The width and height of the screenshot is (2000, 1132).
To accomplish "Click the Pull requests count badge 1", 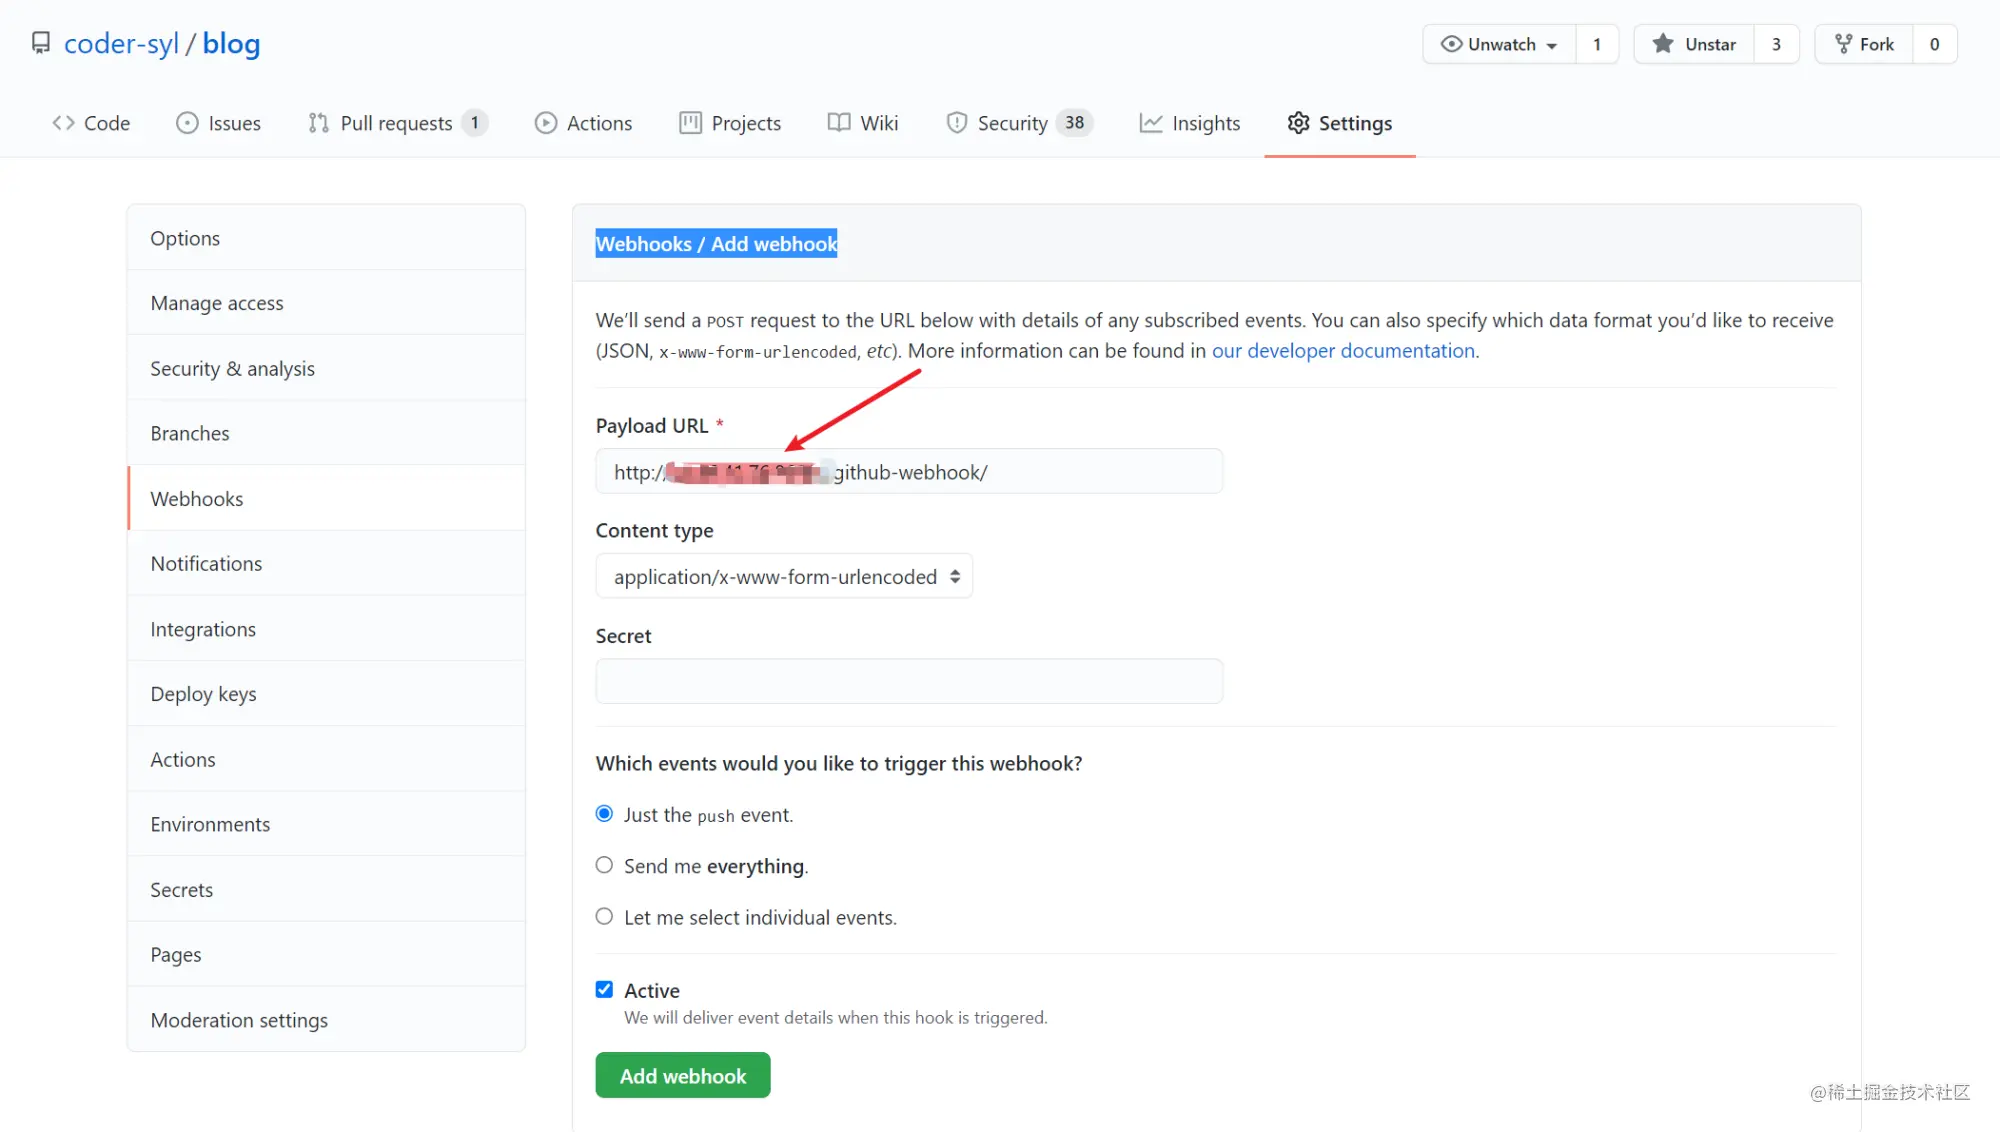I will tap(475, 122).
